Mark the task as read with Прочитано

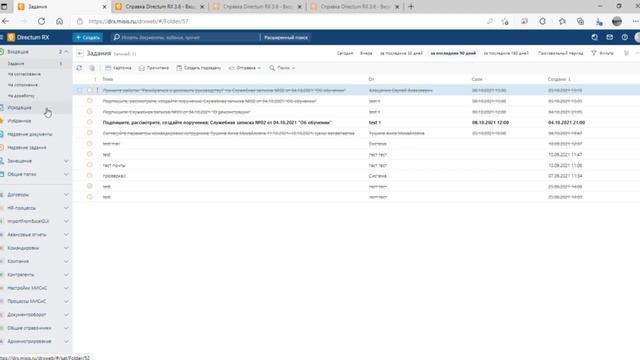pyautogui.click(x=154, y=68)
